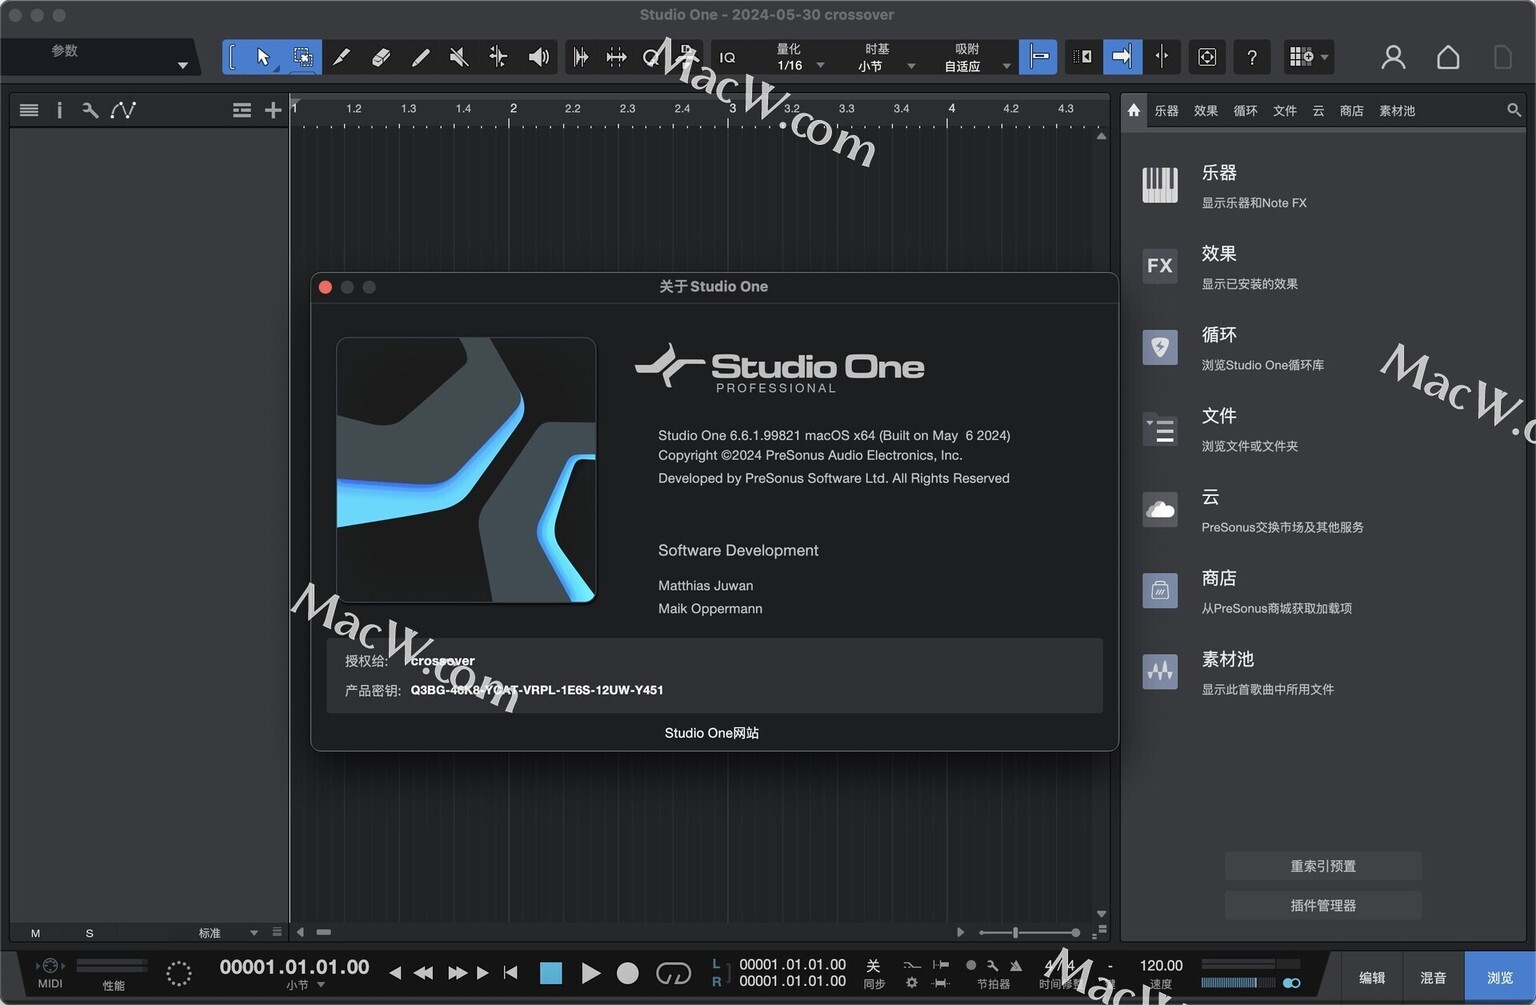Click Studio One网站 link
This screenshot has width=1536, height=1005.
712,733
